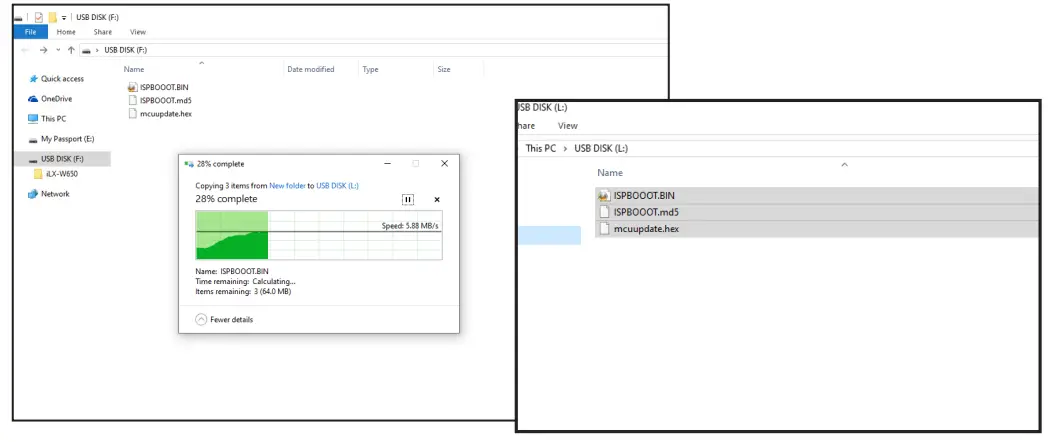Select Quick access in the navigation pane
1048x442 pixels.
coord(62,79)
